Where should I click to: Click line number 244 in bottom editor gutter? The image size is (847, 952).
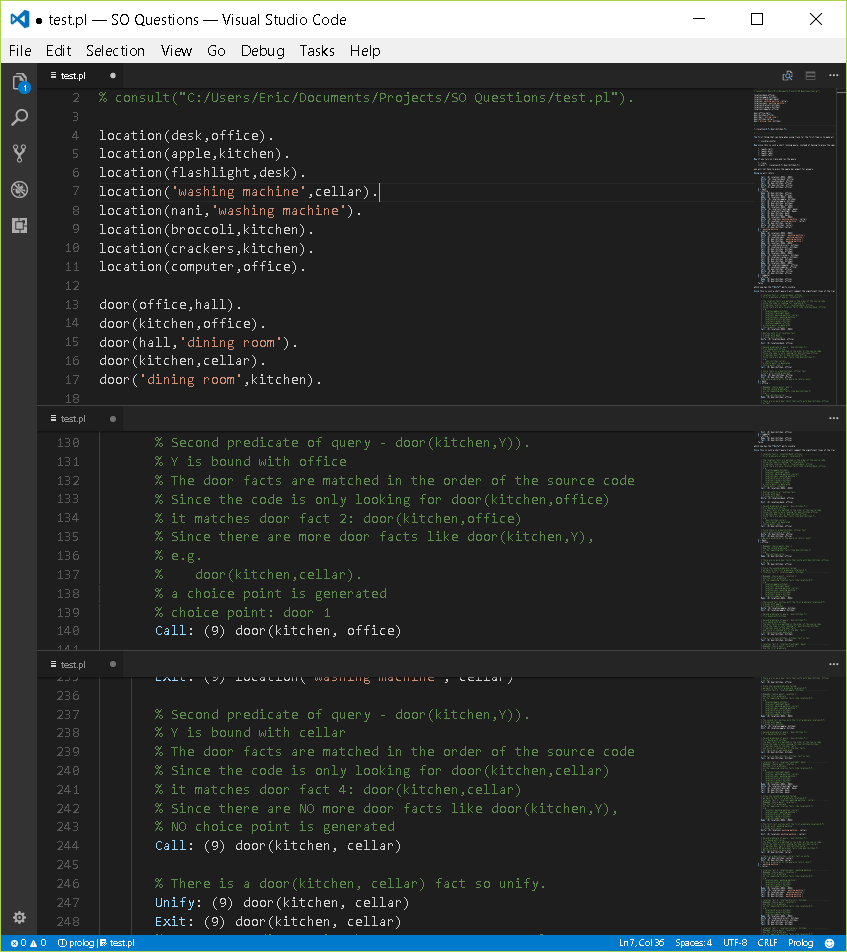[68, 846]
